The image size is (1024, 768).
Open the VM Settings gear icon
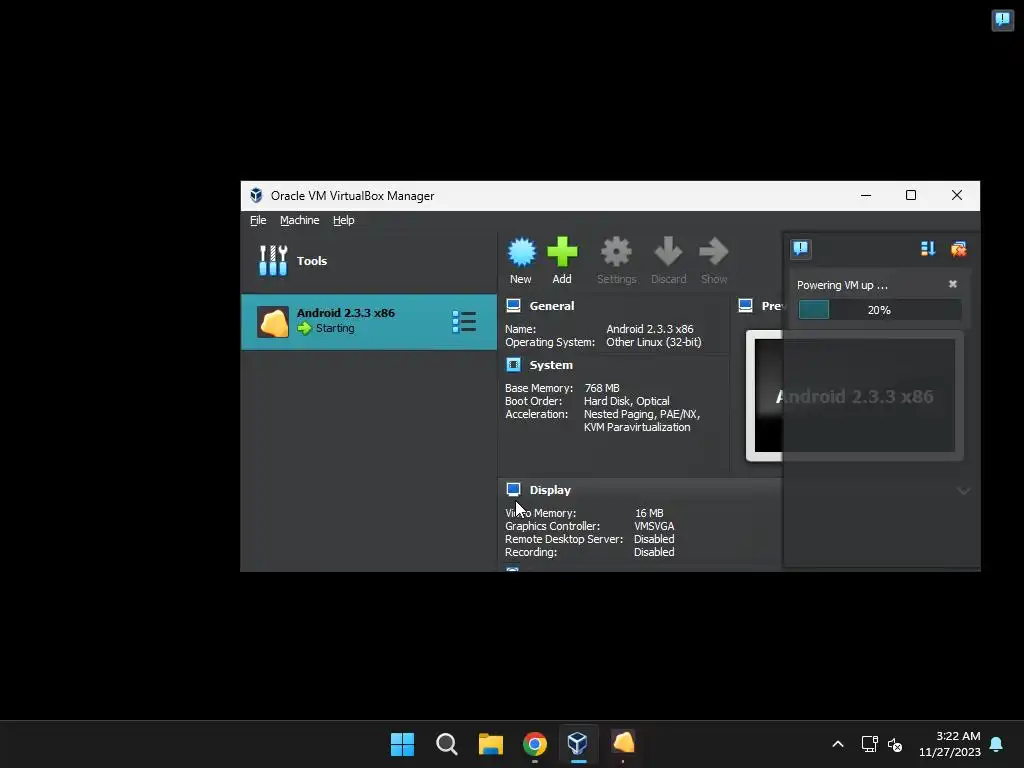pos(616,252)
